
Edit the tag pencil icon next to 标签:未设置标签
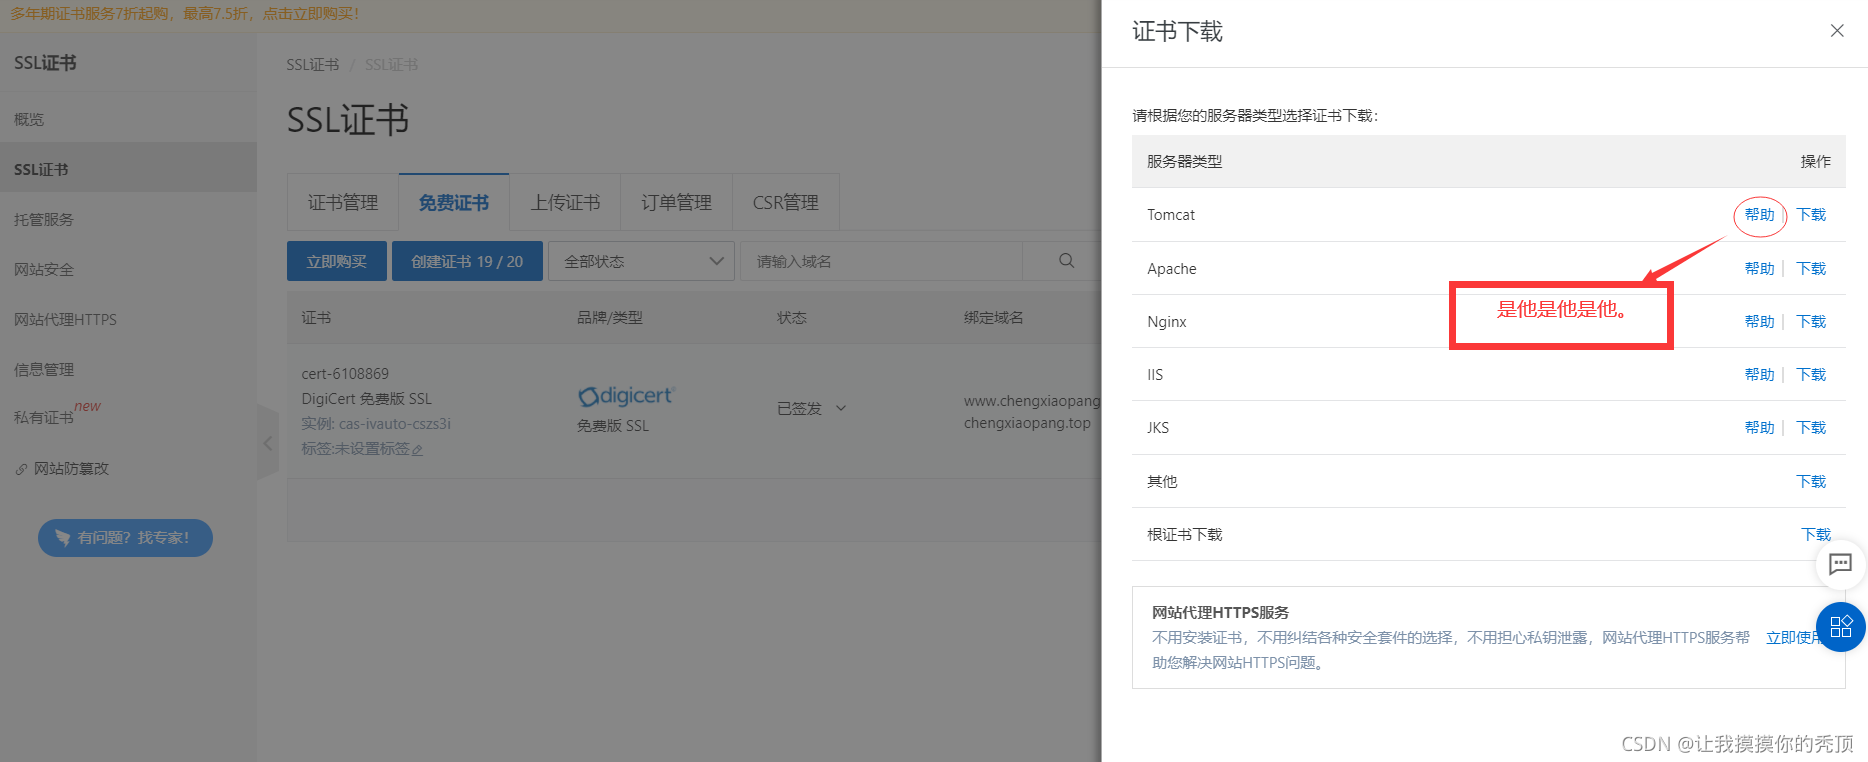[417, 450]
